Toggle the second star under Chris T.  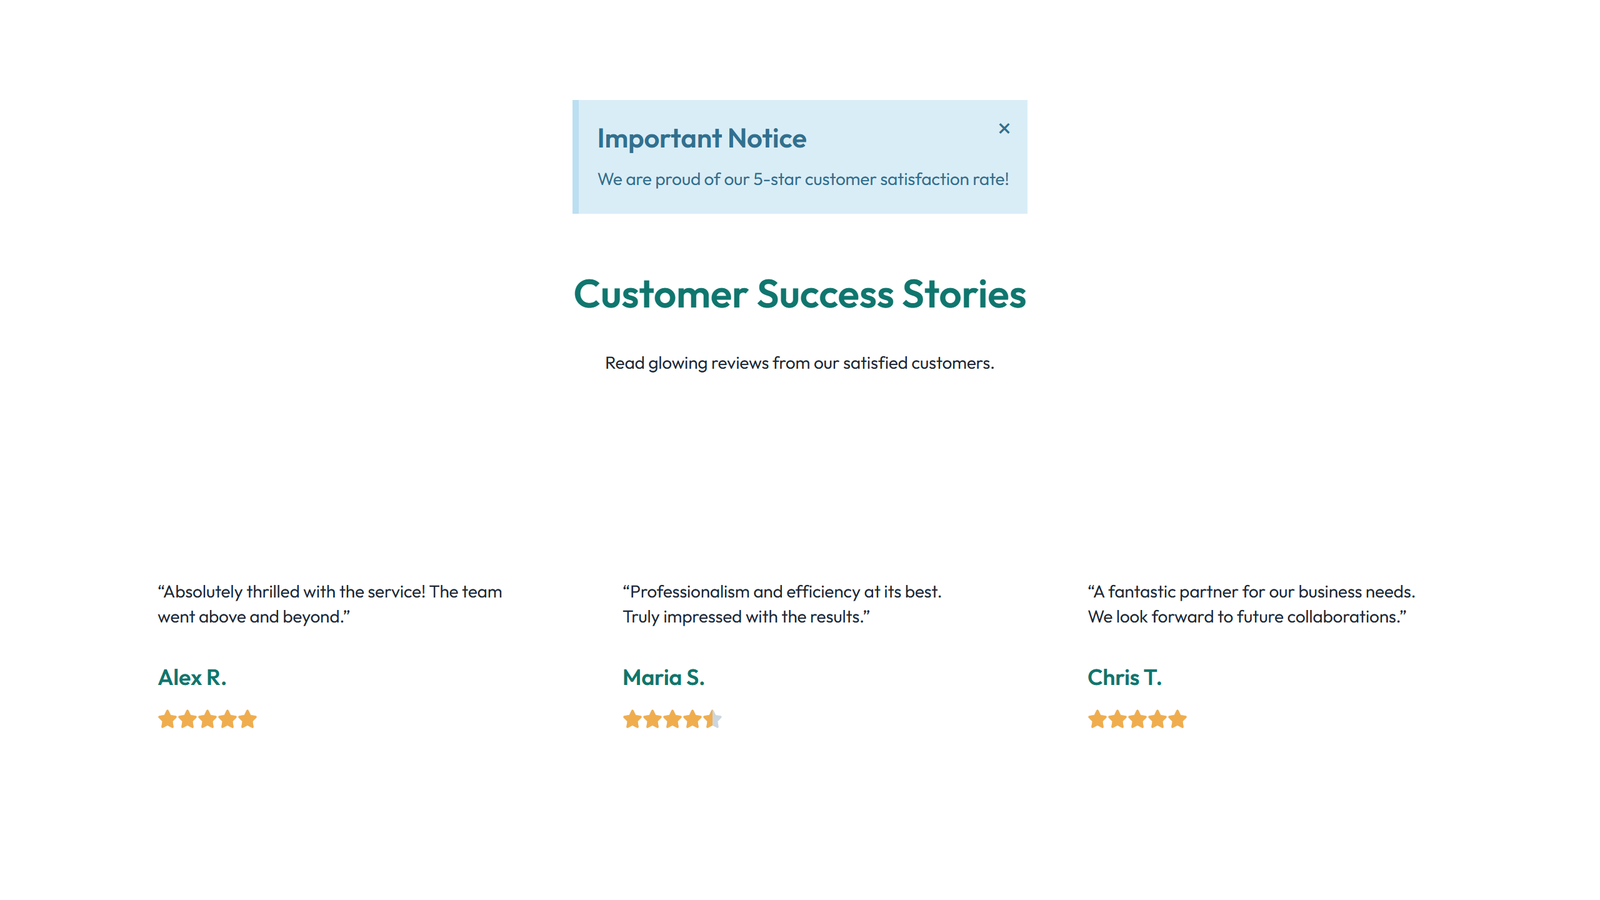point(1117,719)
